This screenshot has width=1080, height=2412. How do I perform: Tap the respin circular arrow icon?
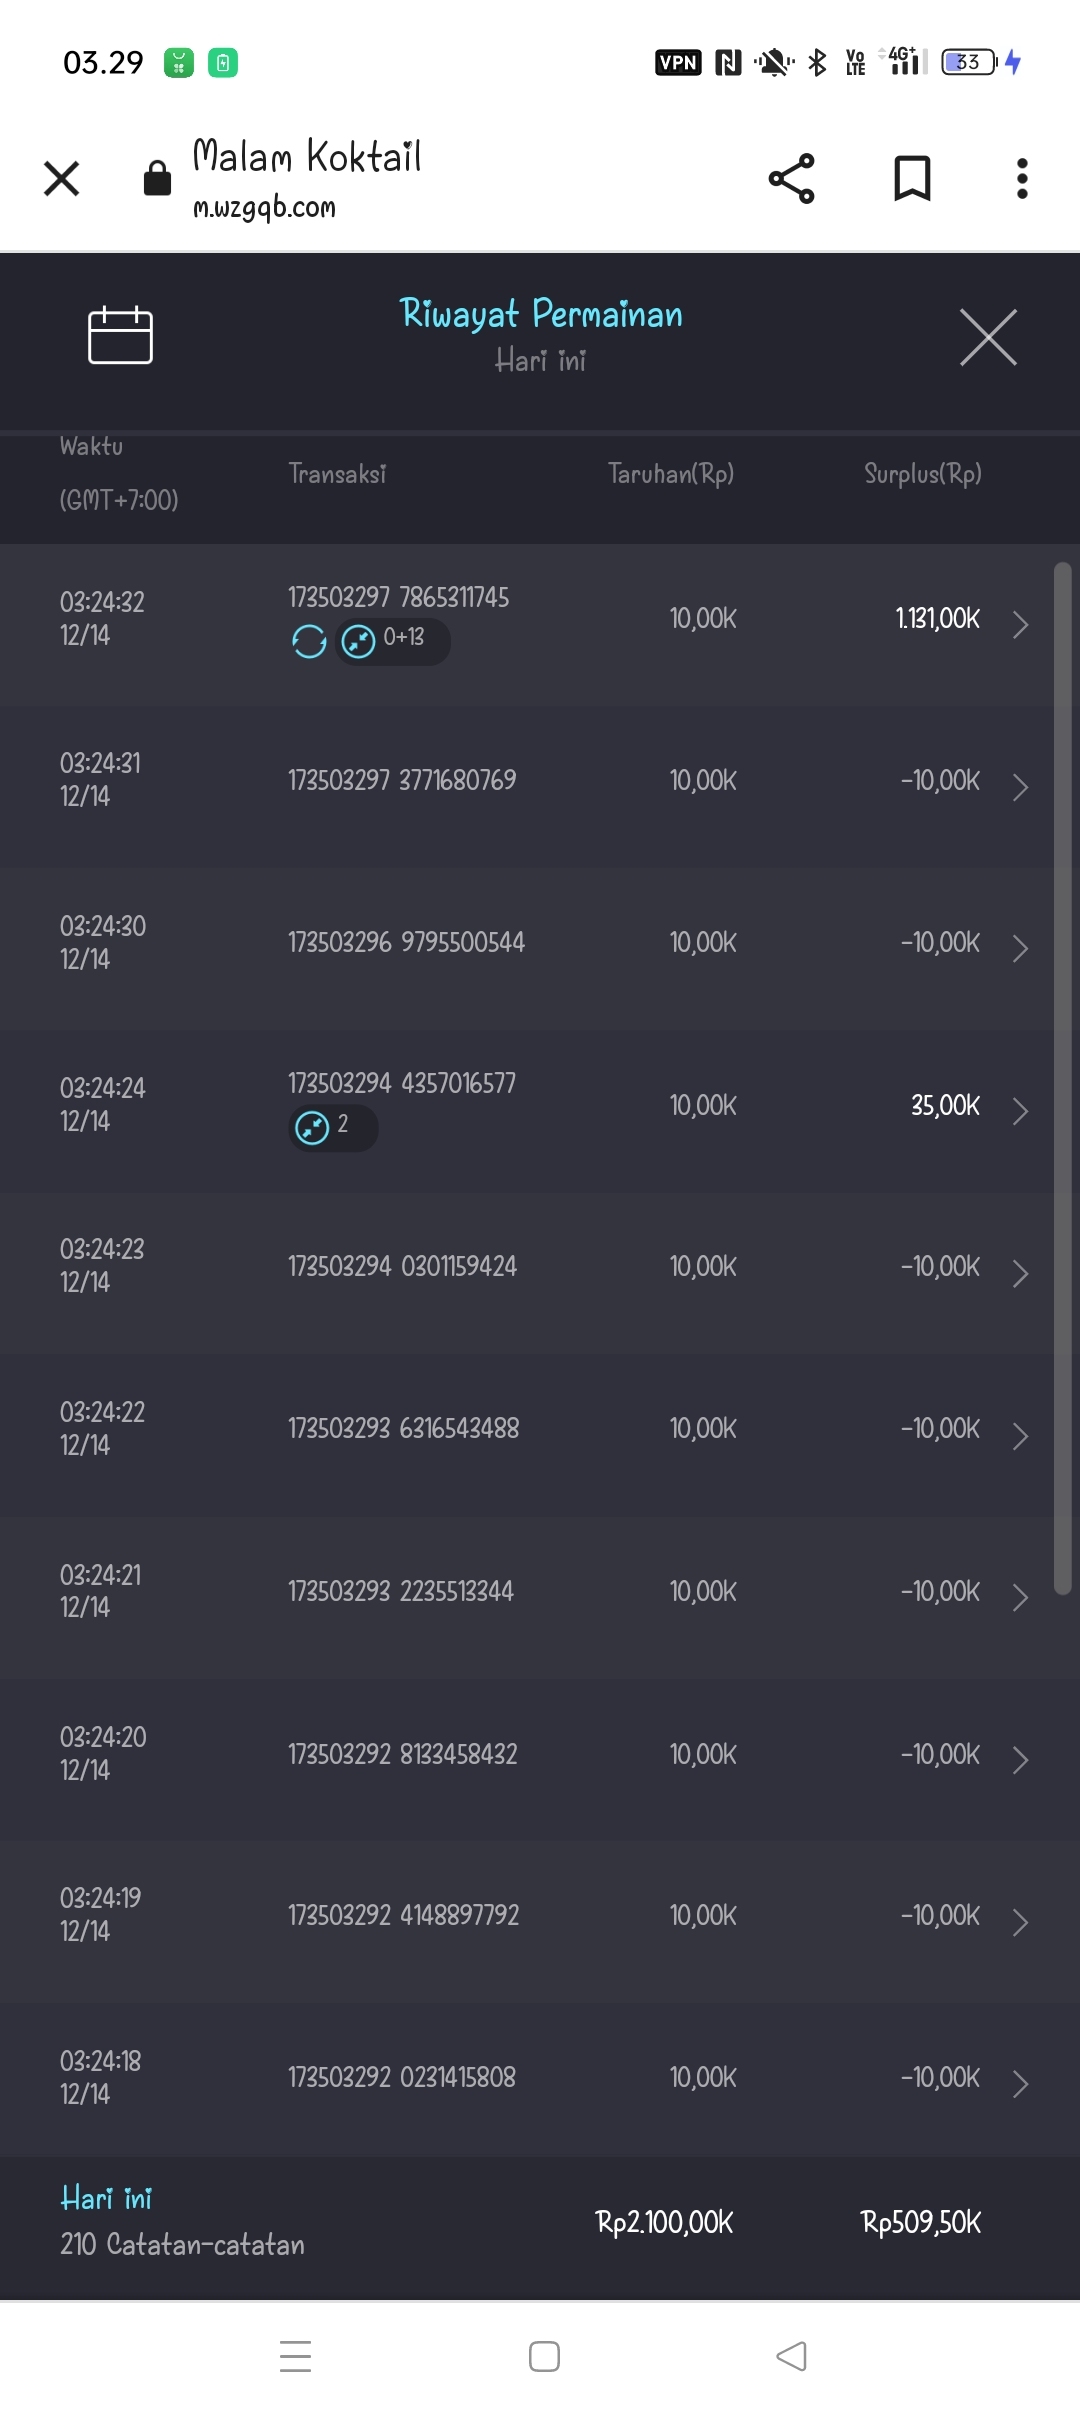309,641
